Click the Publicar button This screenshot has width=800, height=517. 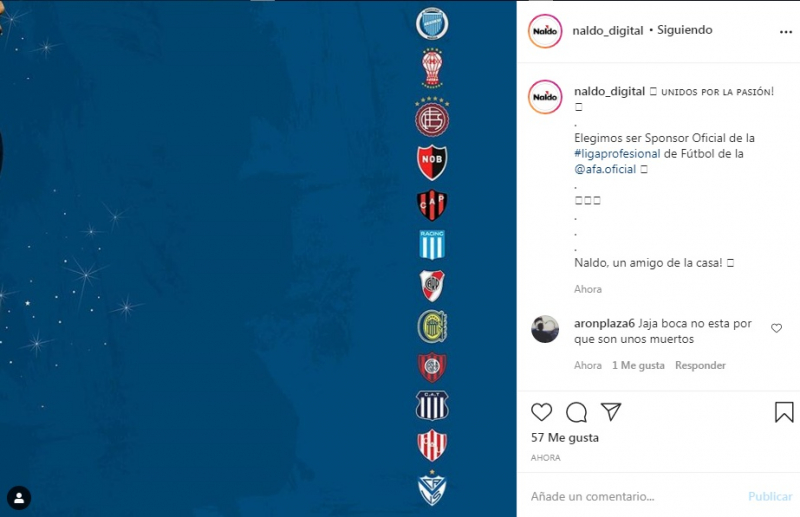770,496
